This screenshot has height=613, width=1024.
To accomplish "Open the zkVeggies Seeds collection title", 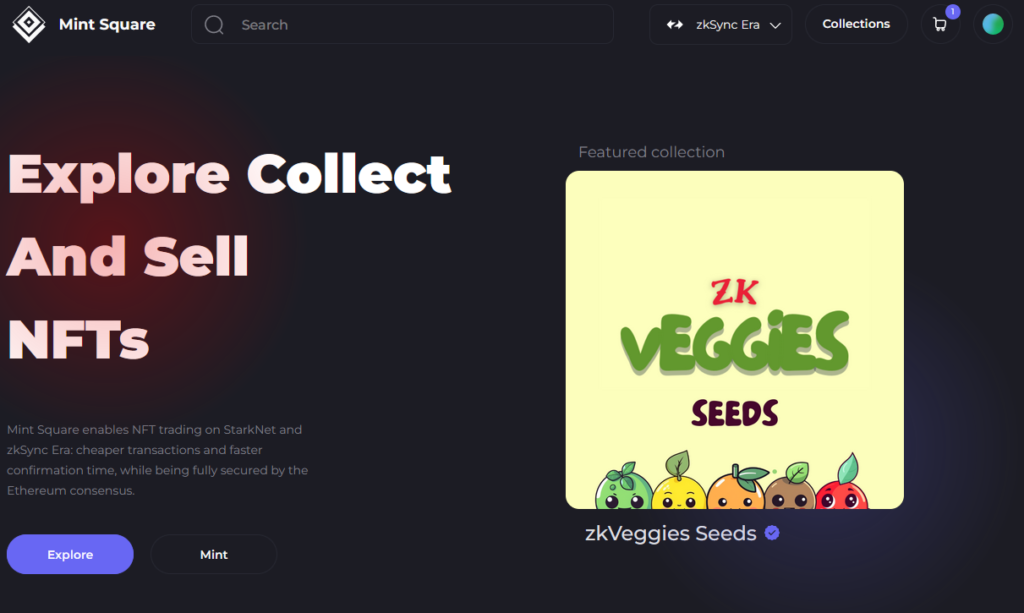I will tap(671, 533).
